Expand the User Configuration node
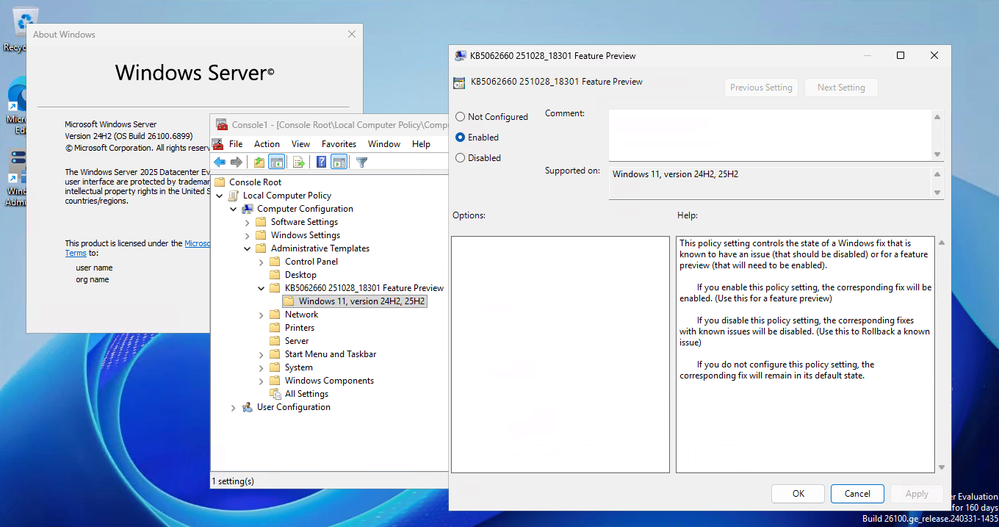999x527 pixels. pyautogui.click(x=234, y=407)
